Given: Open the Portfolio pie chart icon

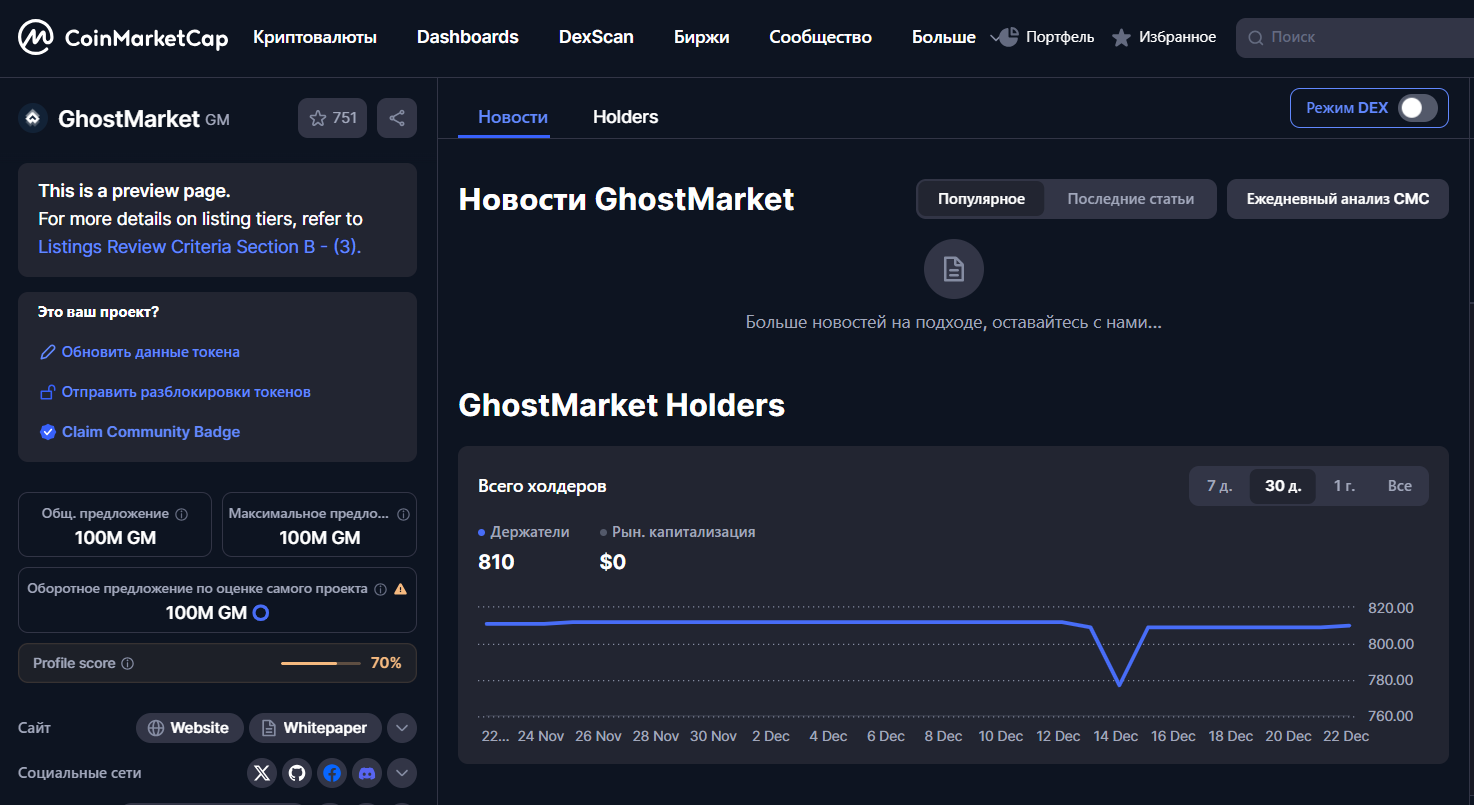Looking at the screenshot, I should [x=1009, y=37].
